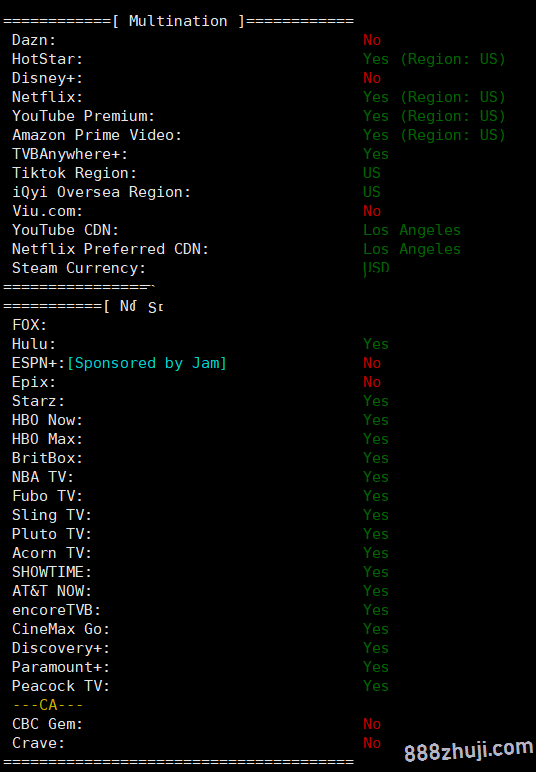Click the HotStar Yes (Region: US) result
Viewport: 536px width, 772px height.
[x=434, y=59]
